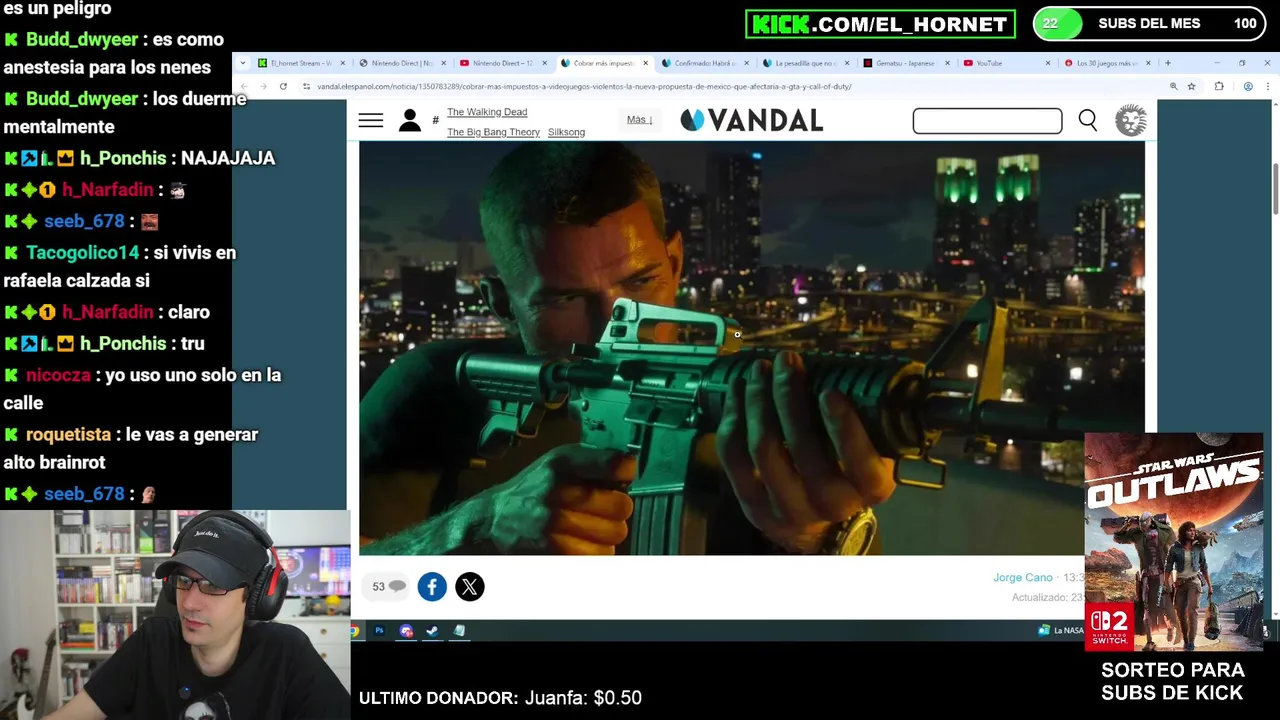This screenshot has width=1280, height=720.
Task: Close the Cobrar más impuestos tab
Action: (x=645, y=63)
